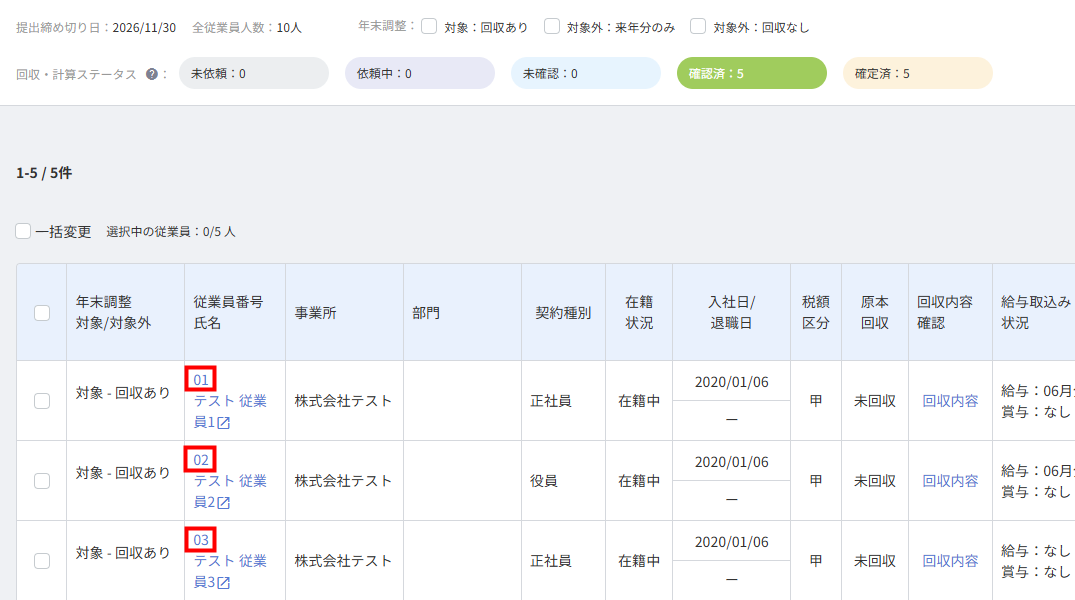Open employee number 01 link

(201, 379)
